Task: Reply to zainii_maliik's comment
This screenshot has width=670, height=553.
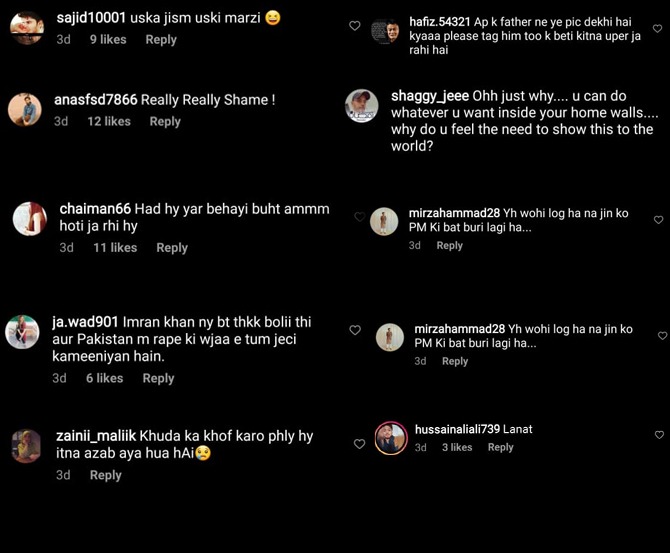Action: point(106,475)
